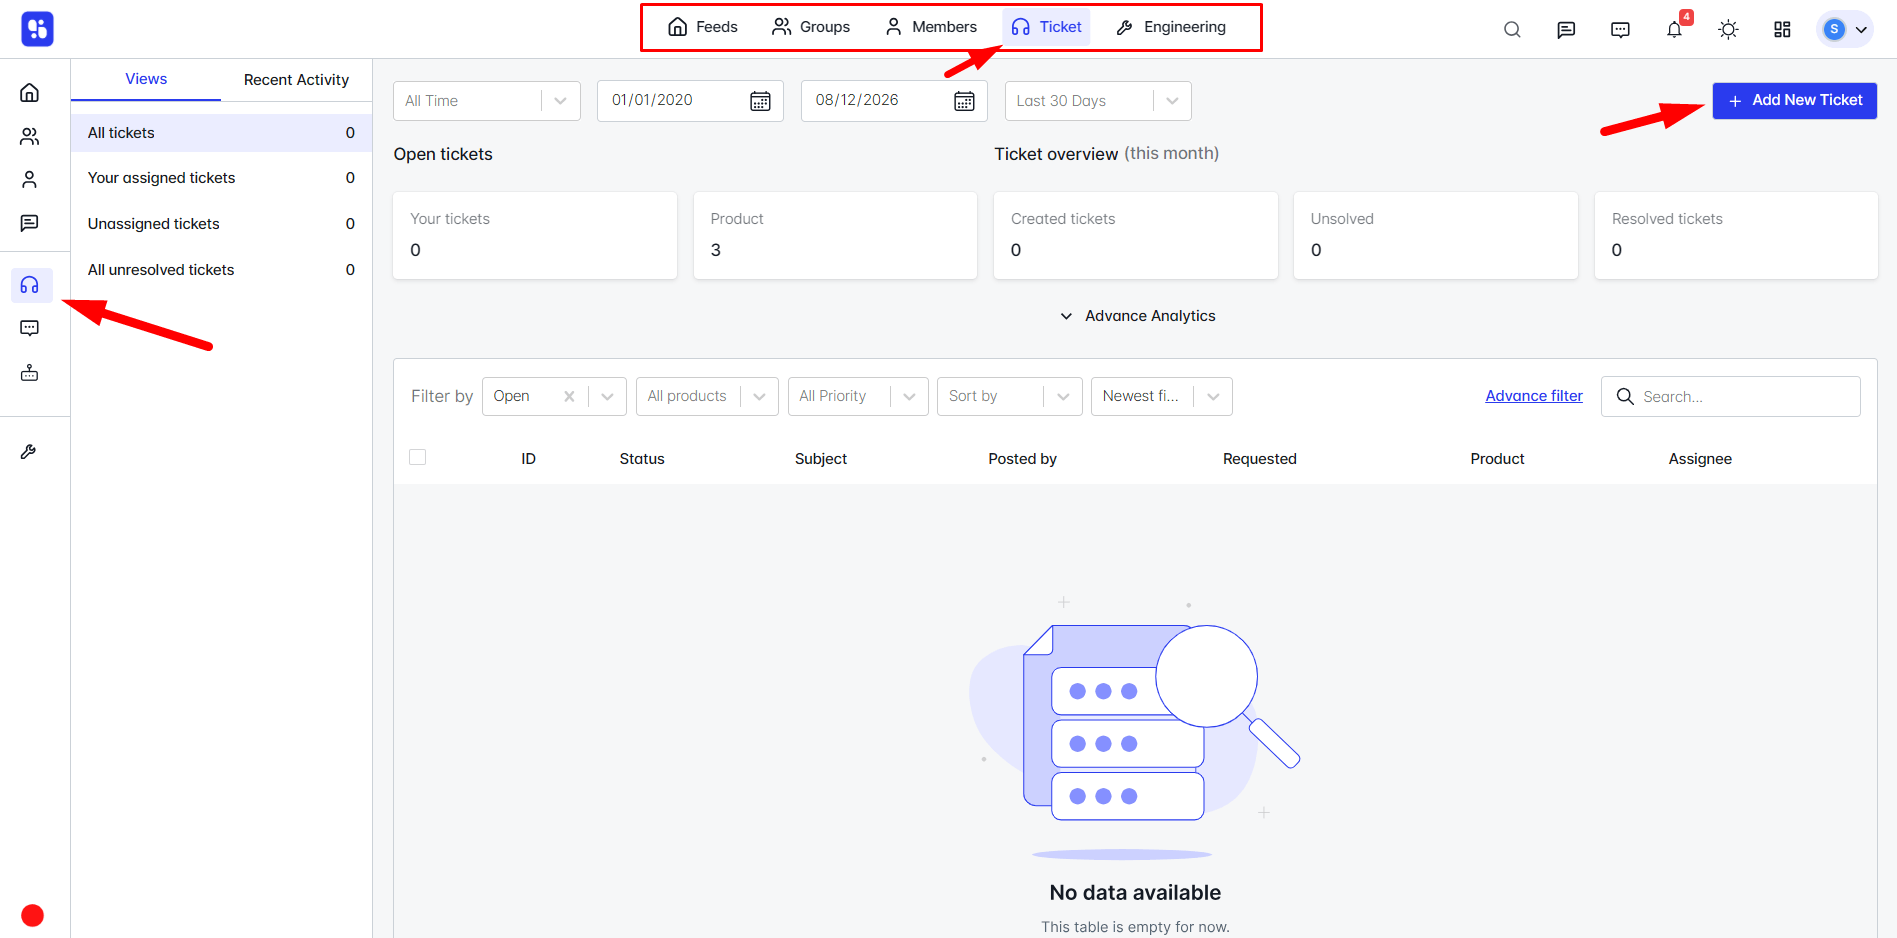Clear the Open status filter with X
1897x938 pixels.
569,396
